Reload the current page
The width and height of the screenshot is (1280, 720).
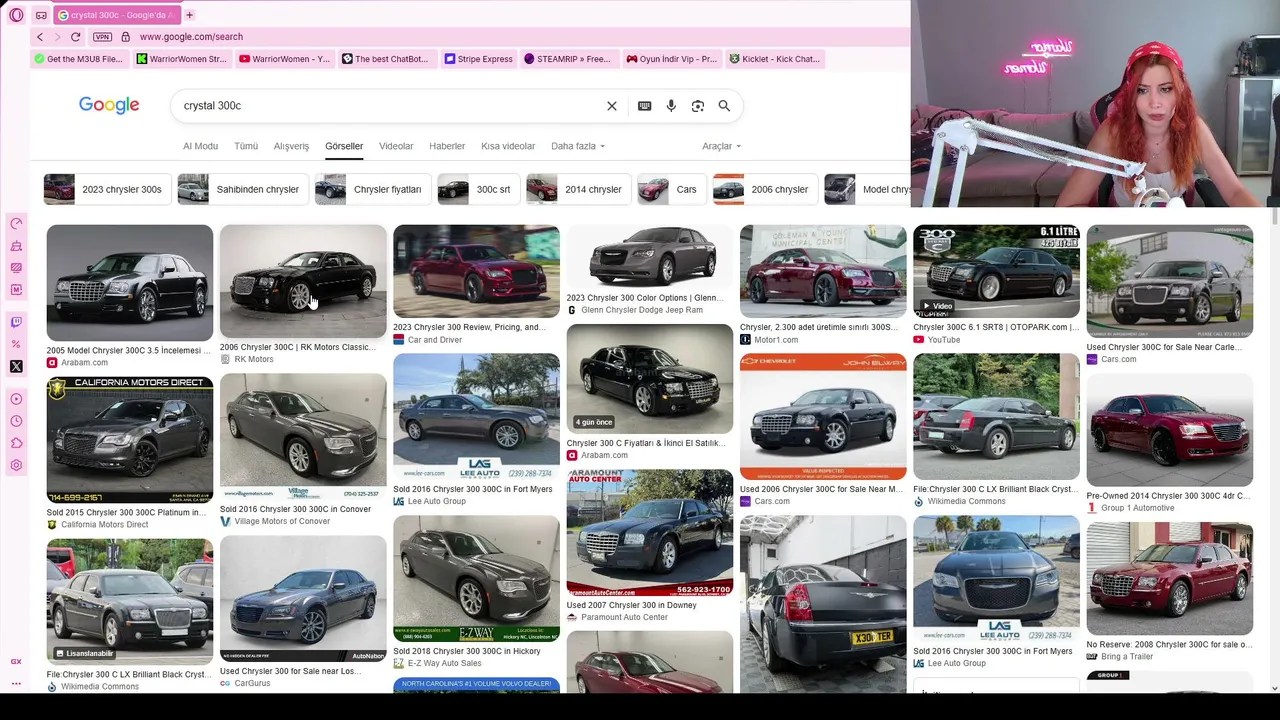[x=75, y=37]
